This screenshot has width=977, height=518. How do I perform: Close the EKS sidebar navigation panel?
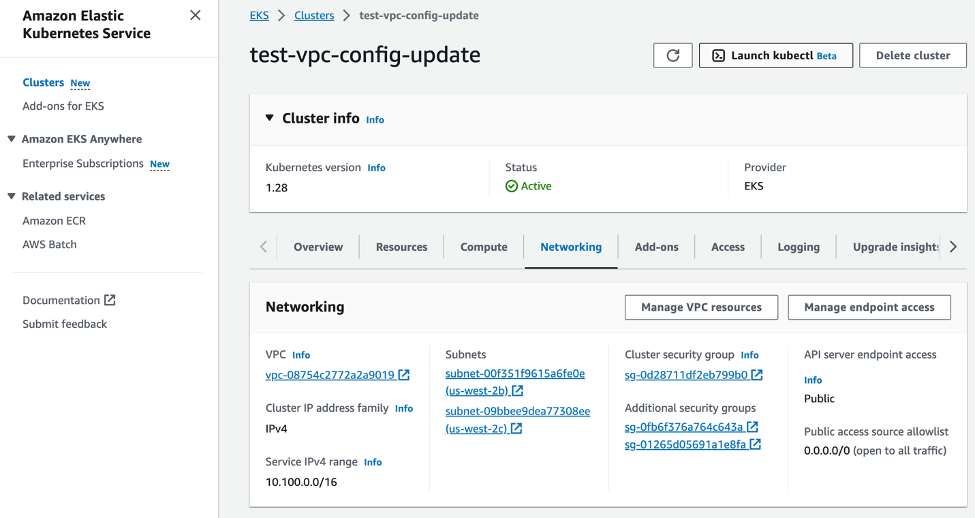pos(195,16)
